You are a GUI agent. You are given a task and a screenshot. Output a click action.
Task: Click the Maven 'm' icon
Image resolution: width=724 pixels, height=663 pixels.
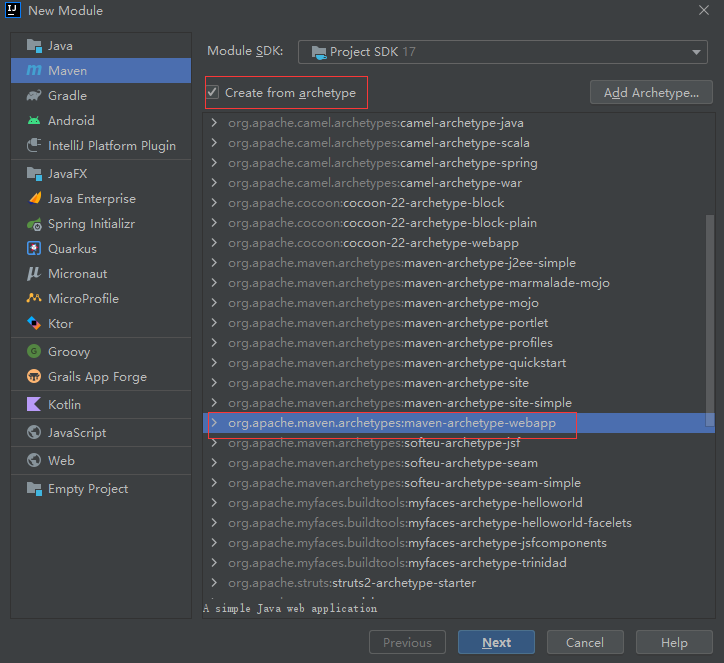(34, 70)
